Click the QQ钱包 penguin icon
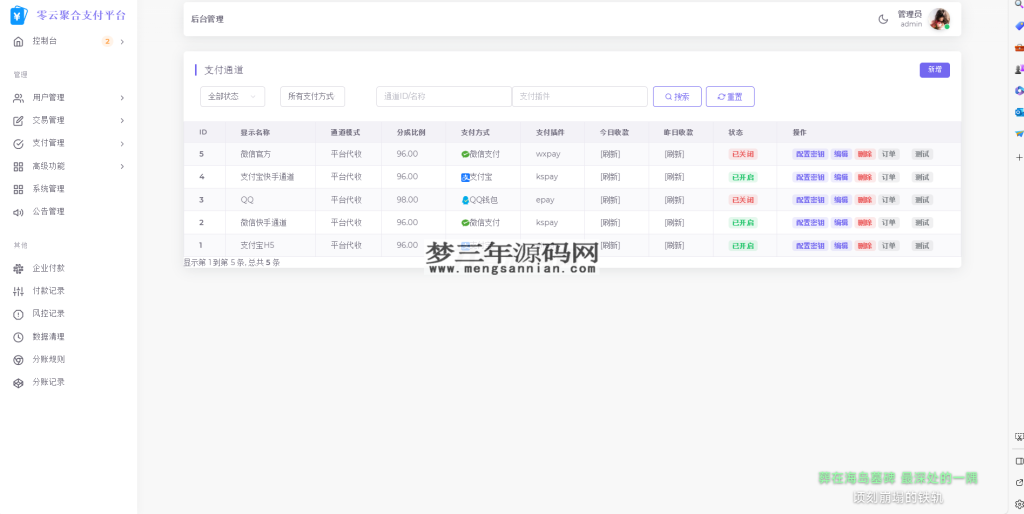The height and width of the screenshot is (514, 1024). (x=465, y=200)
